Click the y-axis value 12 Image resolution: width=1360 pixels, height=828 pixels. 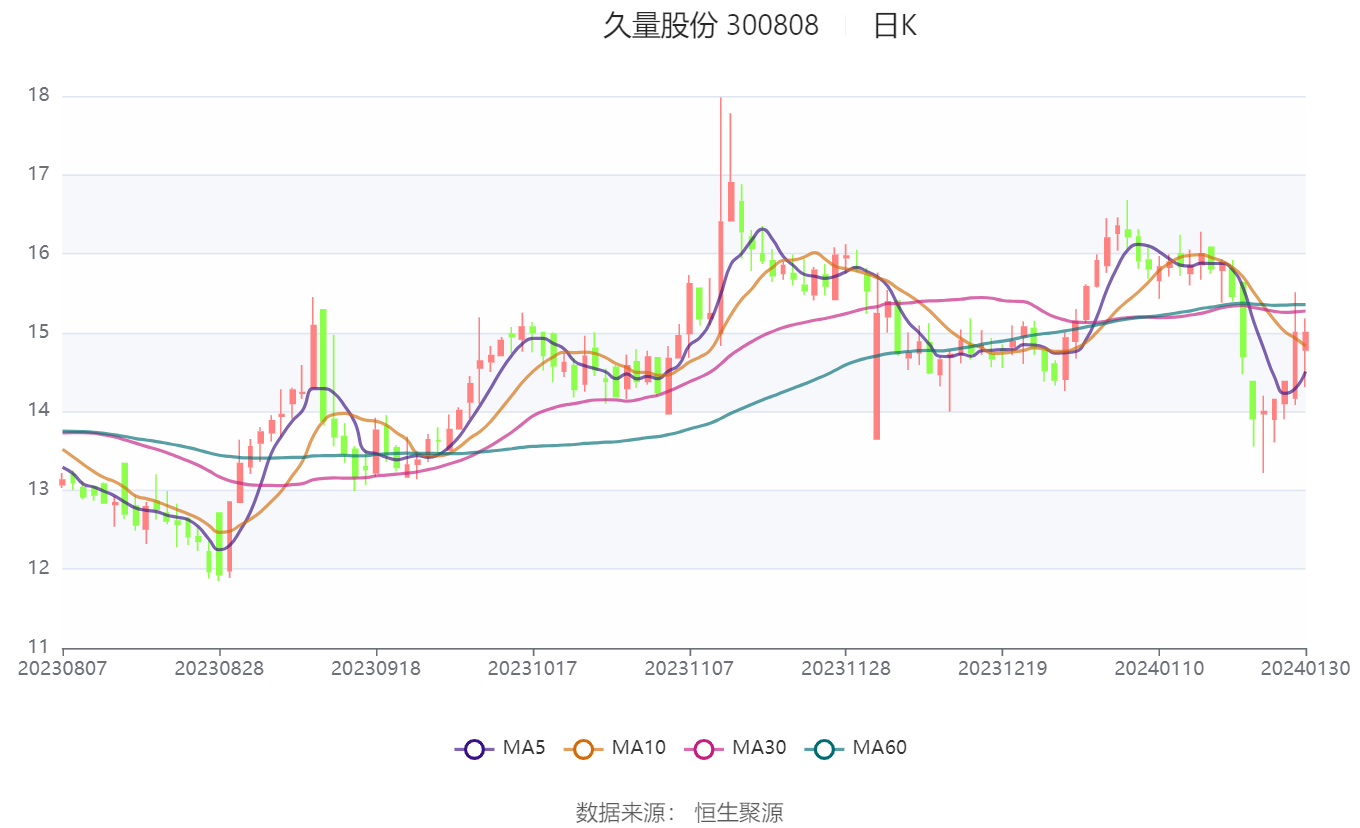click(x=39, y=569)
